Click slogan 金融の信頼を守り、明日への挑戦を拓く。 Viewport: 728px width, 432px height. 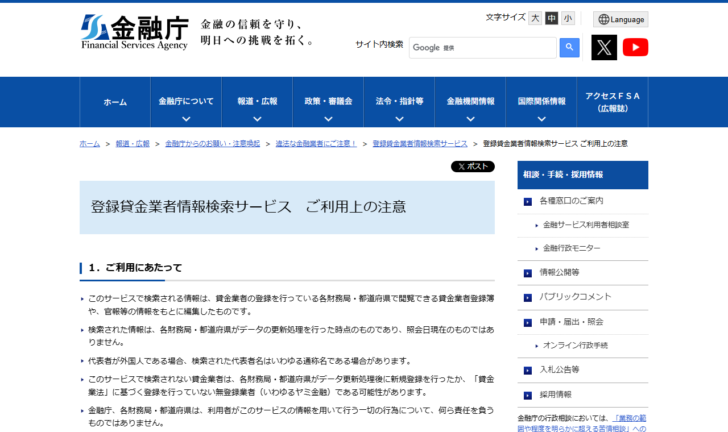pyautogui.click(x=257, y=32)
